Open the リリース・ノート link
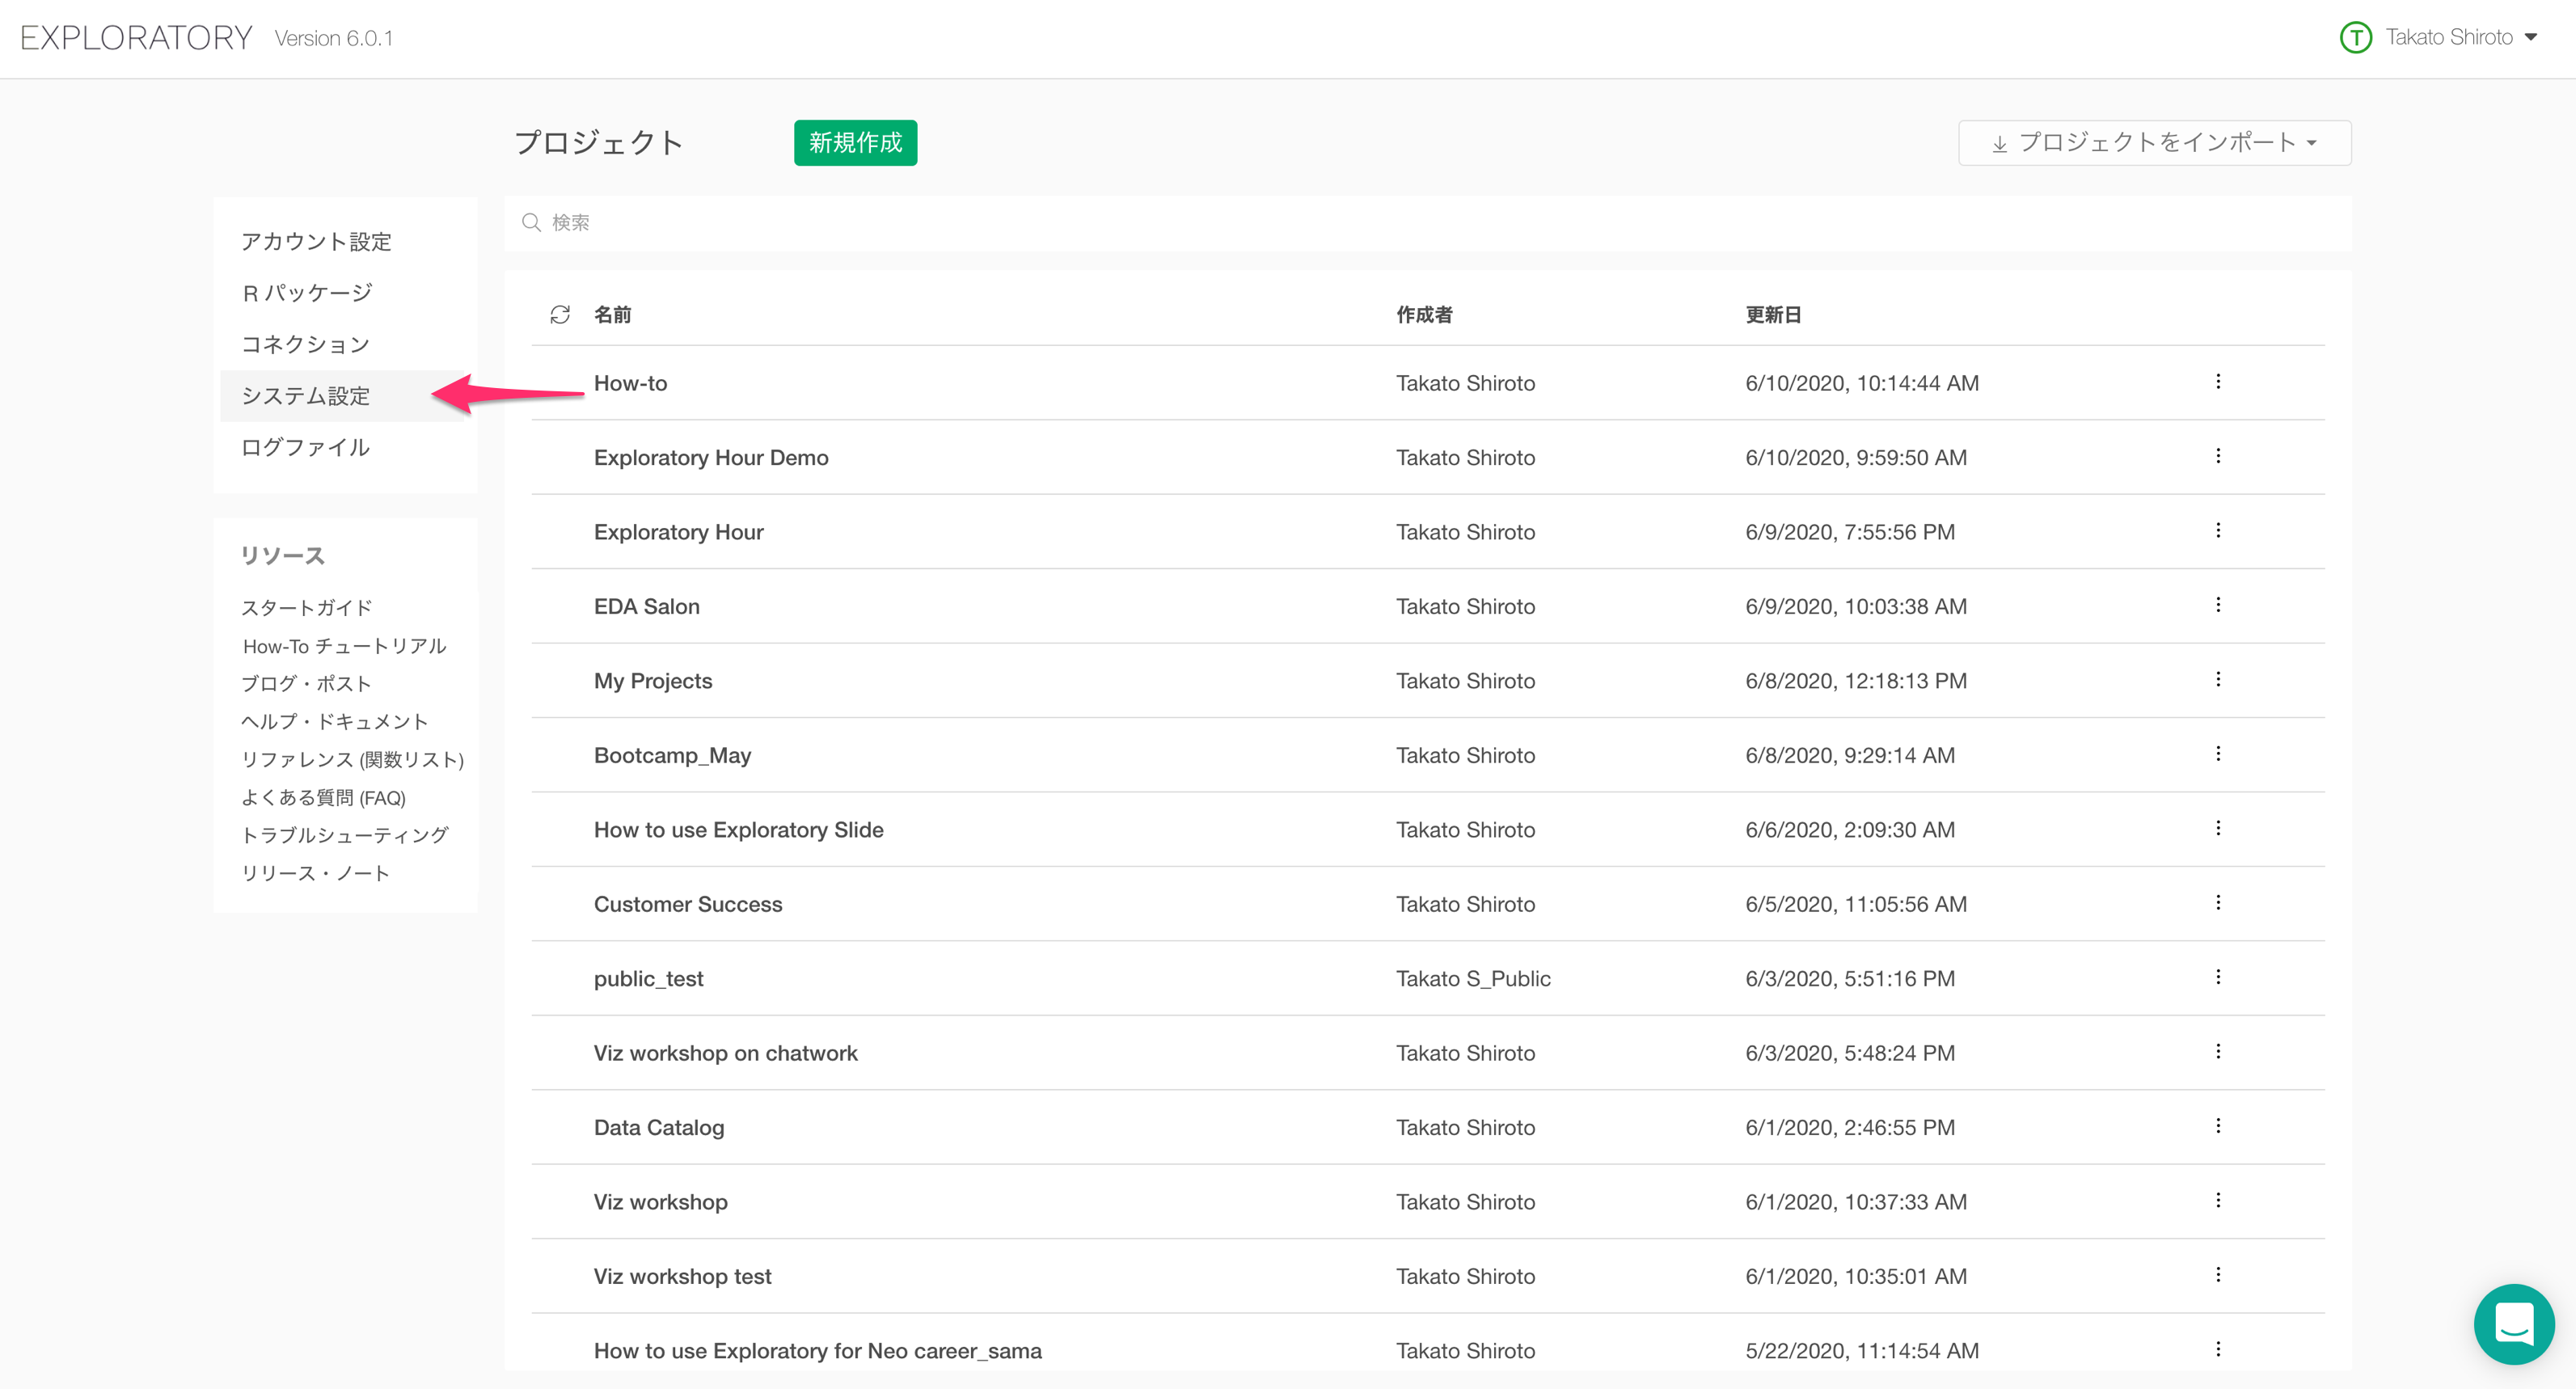This screenshot has width=2576, height=1389. point(315,873)
